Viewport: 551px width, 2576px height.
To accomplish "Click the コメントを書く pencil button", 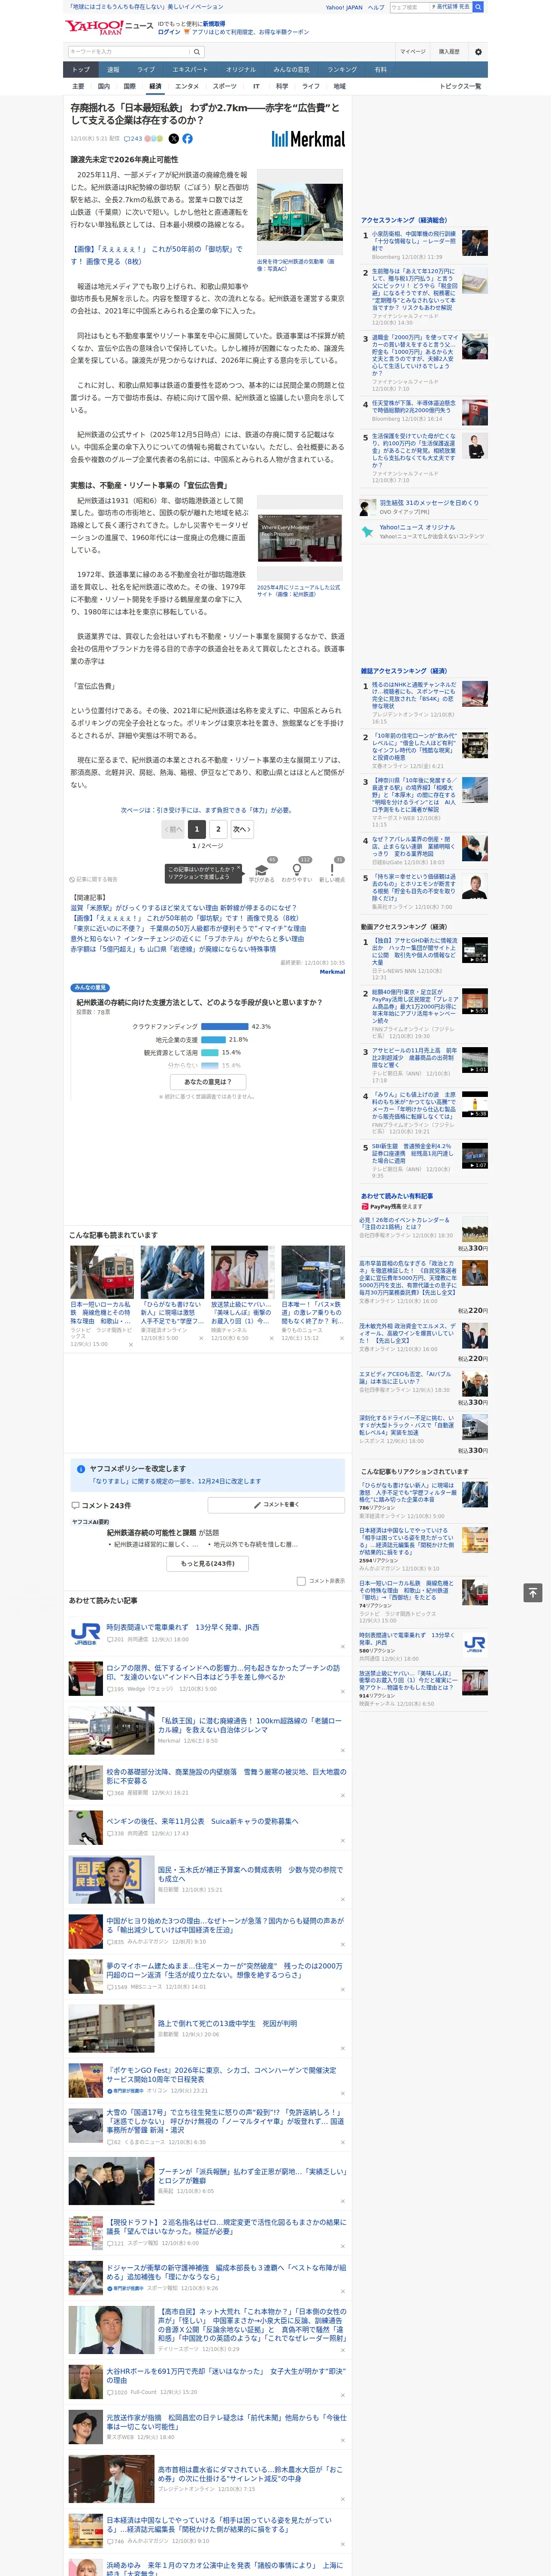I will click(276, 1504).
